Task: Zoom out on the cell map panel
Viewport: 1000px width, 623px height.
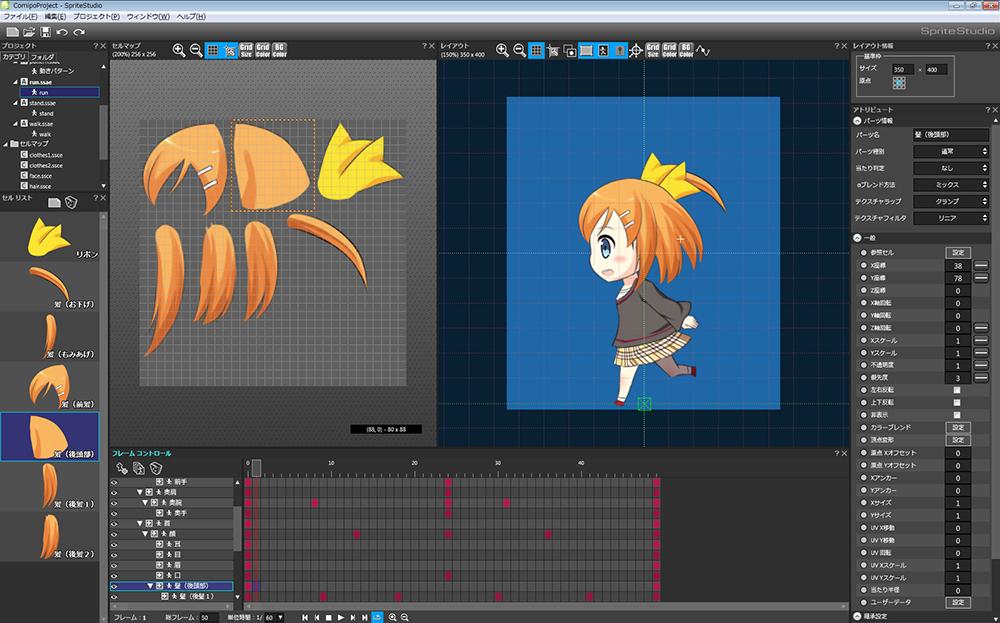Action: click(x=196, y=50)
